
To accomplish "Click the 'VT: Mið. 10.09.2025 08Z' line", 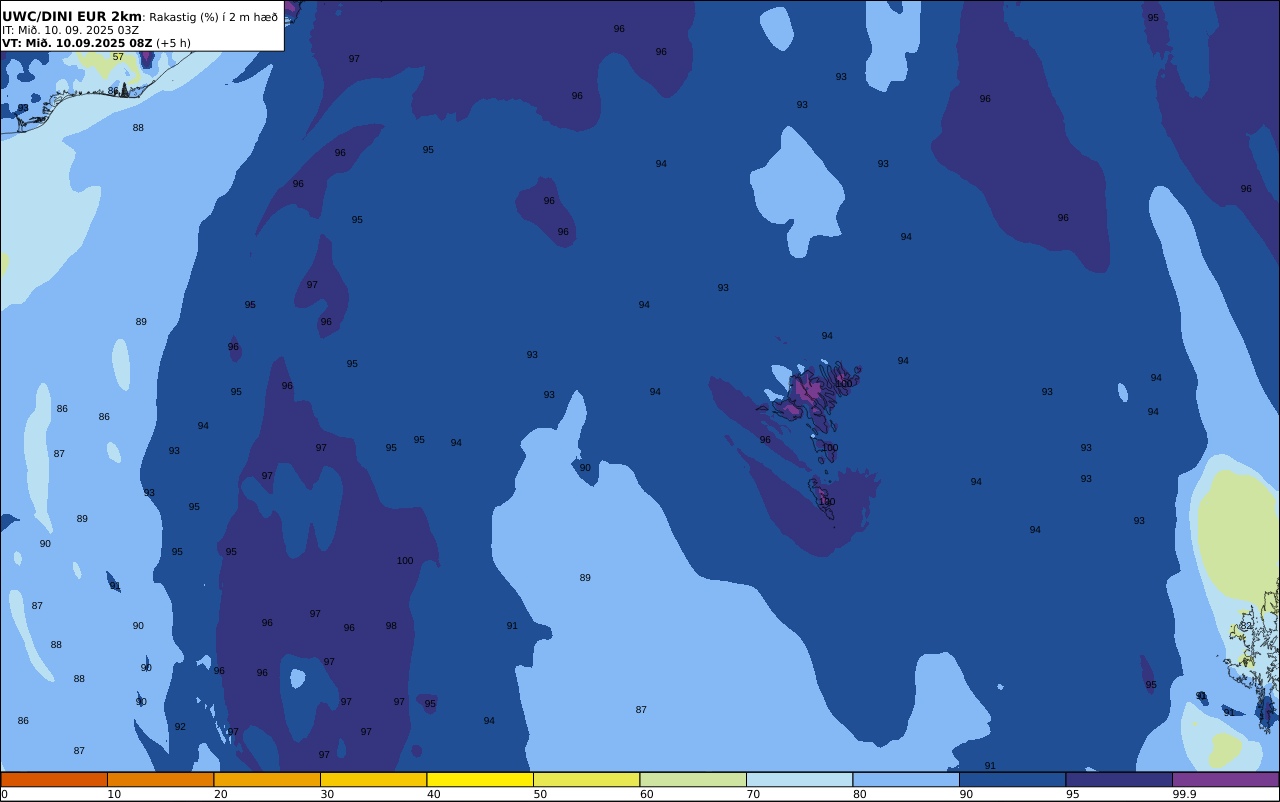I will (x=77, y=43).
